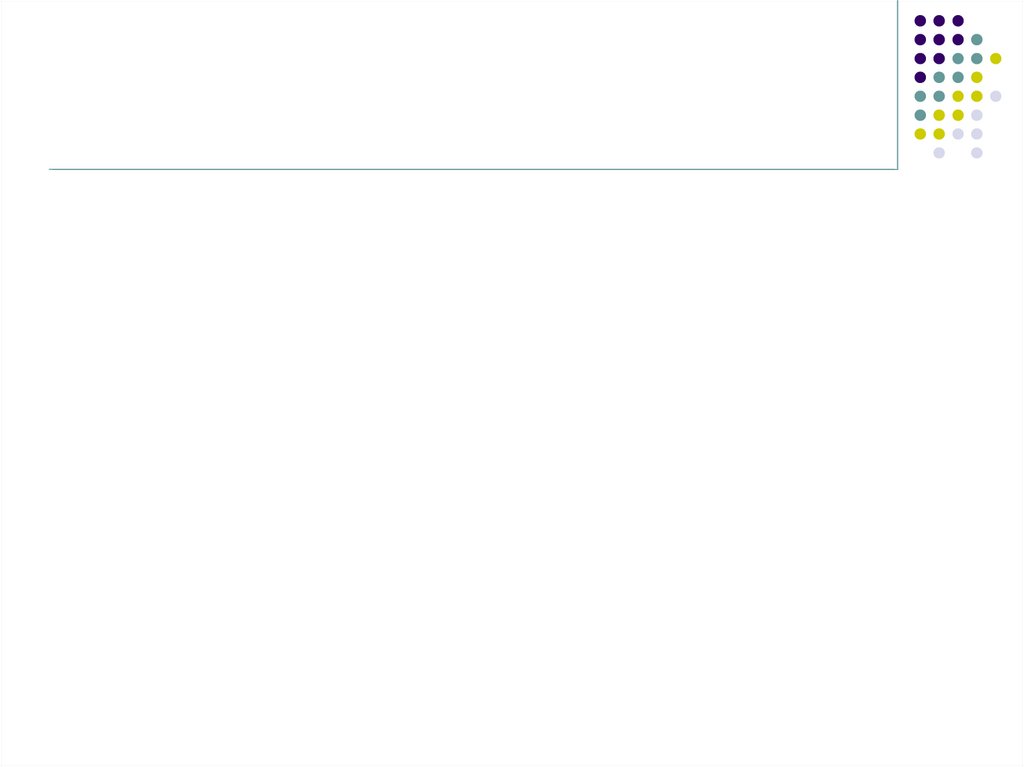Select the only yellow dot in fourth dot row
This screenshot has width=1024, height=767.
pos(976,77)
